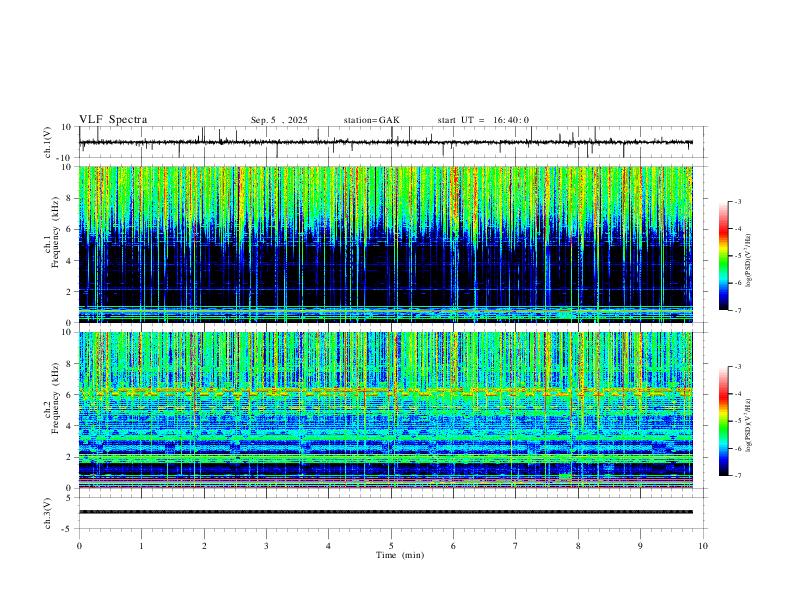
Task: Click the time axis tick label "2"
Action: click(x=204, y=546)
